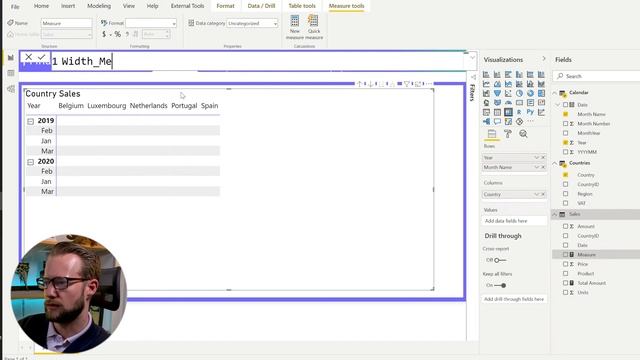Check the Month Number field checkbox
The image size is (640, 360).
pyautogui.click(x=565, y=123)
